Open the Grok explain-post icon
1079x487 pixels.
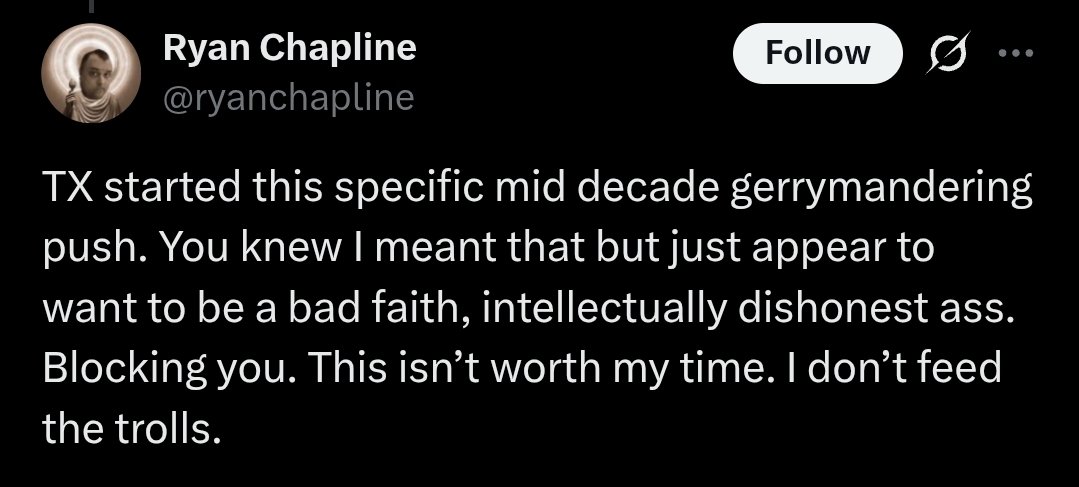[948, 52]
